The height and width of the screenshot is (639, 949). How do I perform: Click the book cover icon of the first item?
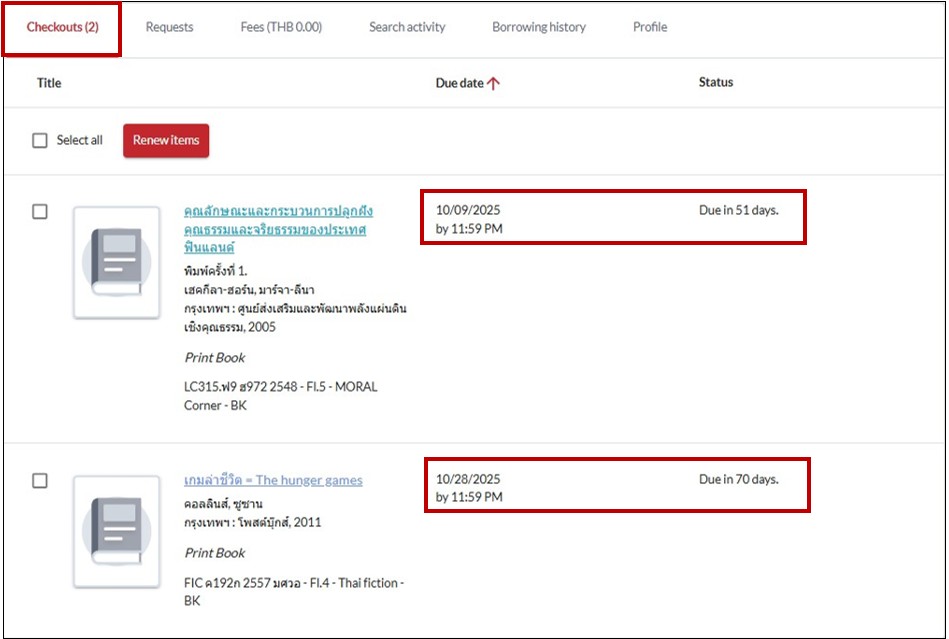117,262
